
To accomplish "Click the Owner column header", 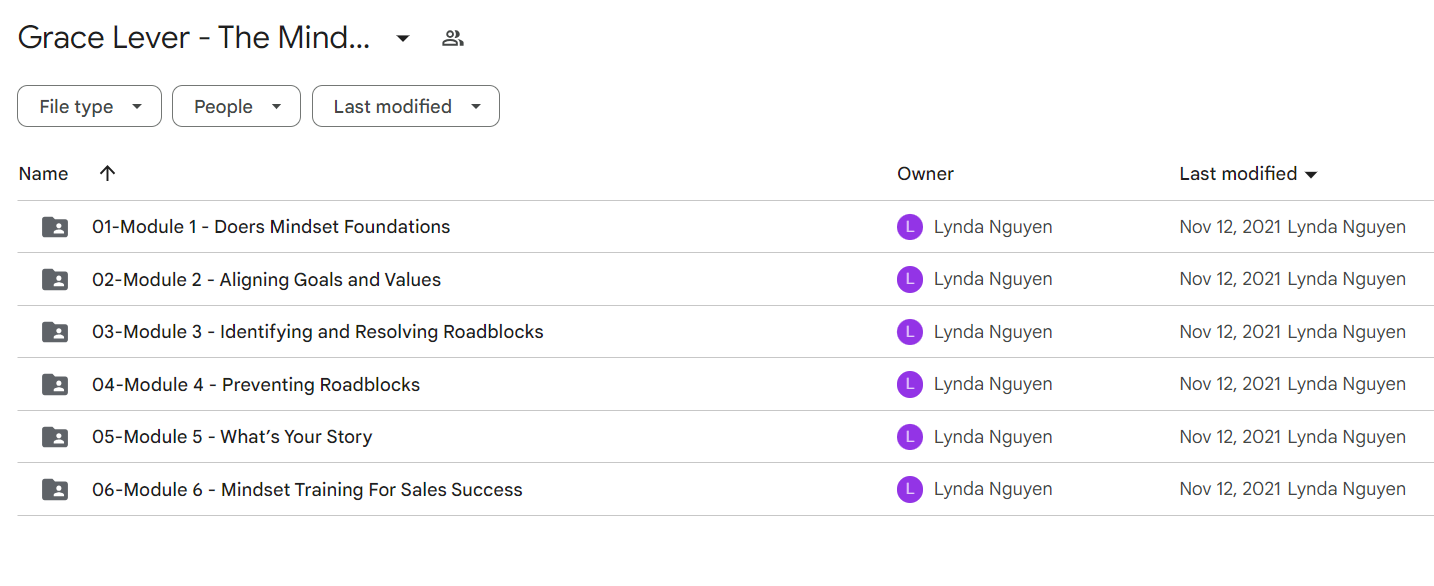I will 925,173.
